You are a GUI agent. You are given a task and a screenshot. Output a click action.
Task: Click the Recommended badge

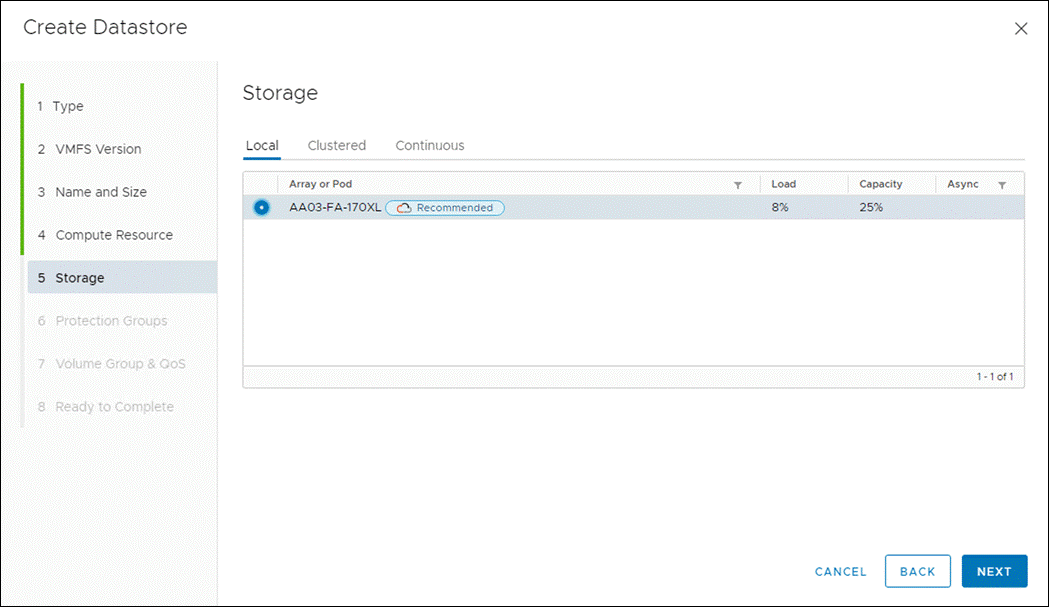[x=445, y=207]
